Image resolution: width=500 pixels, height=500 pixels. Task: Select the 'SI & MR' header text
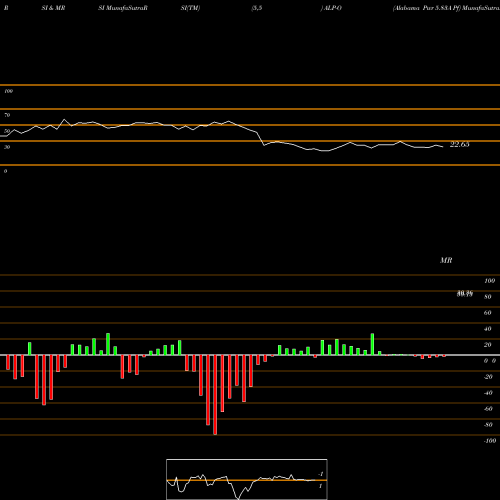click(x=53, y=8)
